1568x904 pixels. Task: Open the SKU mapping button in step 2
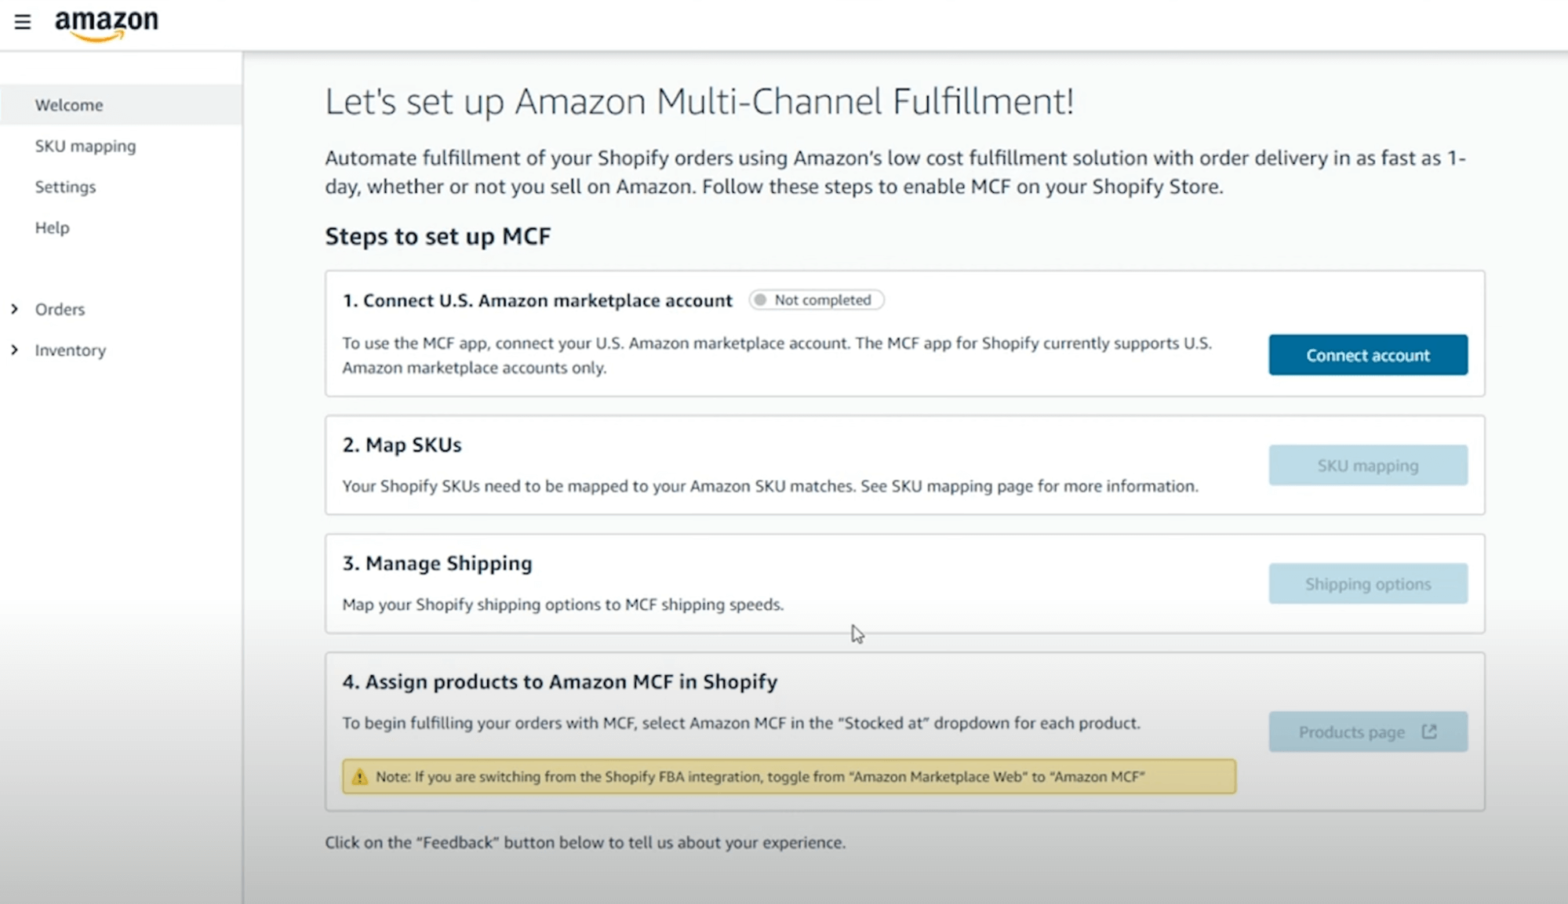[1367, 464]
